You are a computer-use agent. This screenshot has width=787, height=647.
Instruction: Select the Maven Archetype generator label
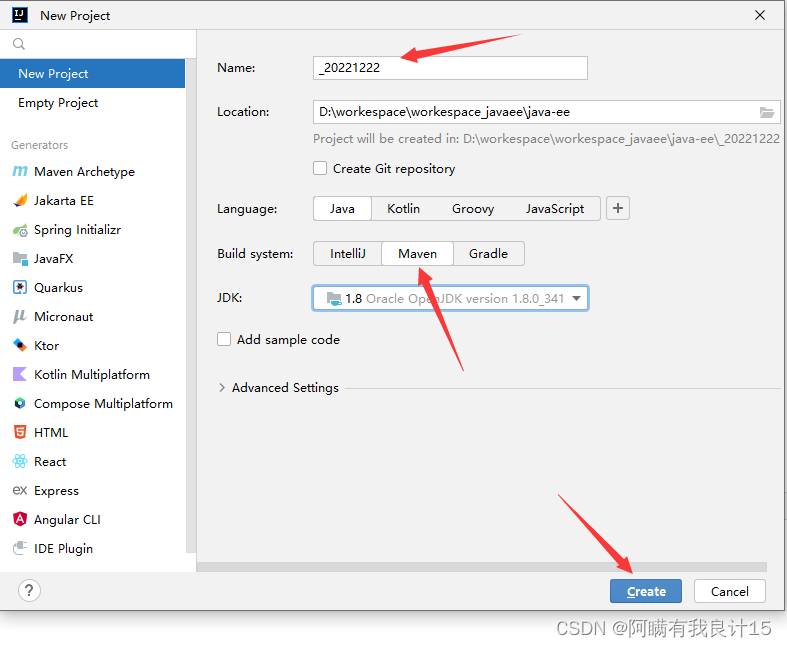pyautogui.click(x=84, y=172)
